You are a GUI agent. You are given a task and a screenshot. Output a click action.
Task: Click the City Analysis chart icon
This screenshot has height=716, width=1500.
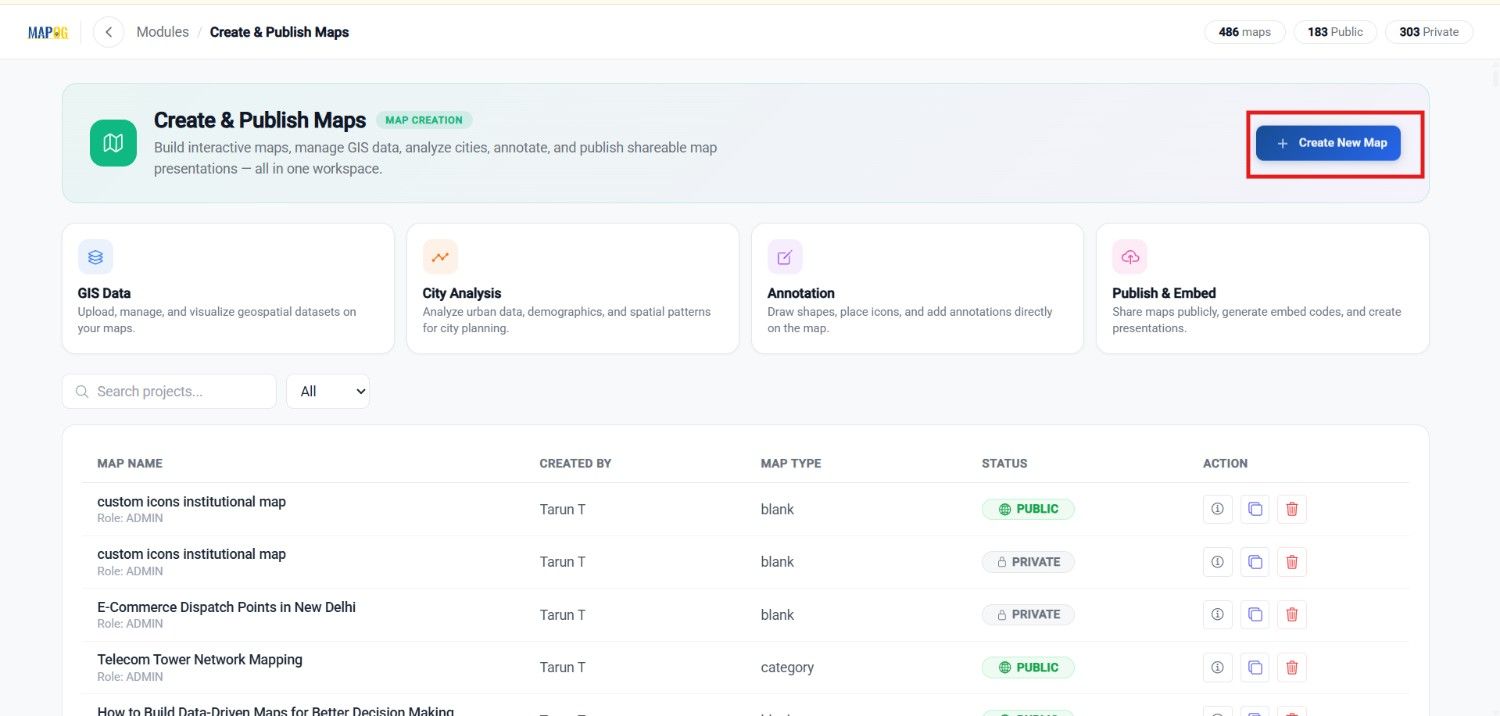coord(440,257)
